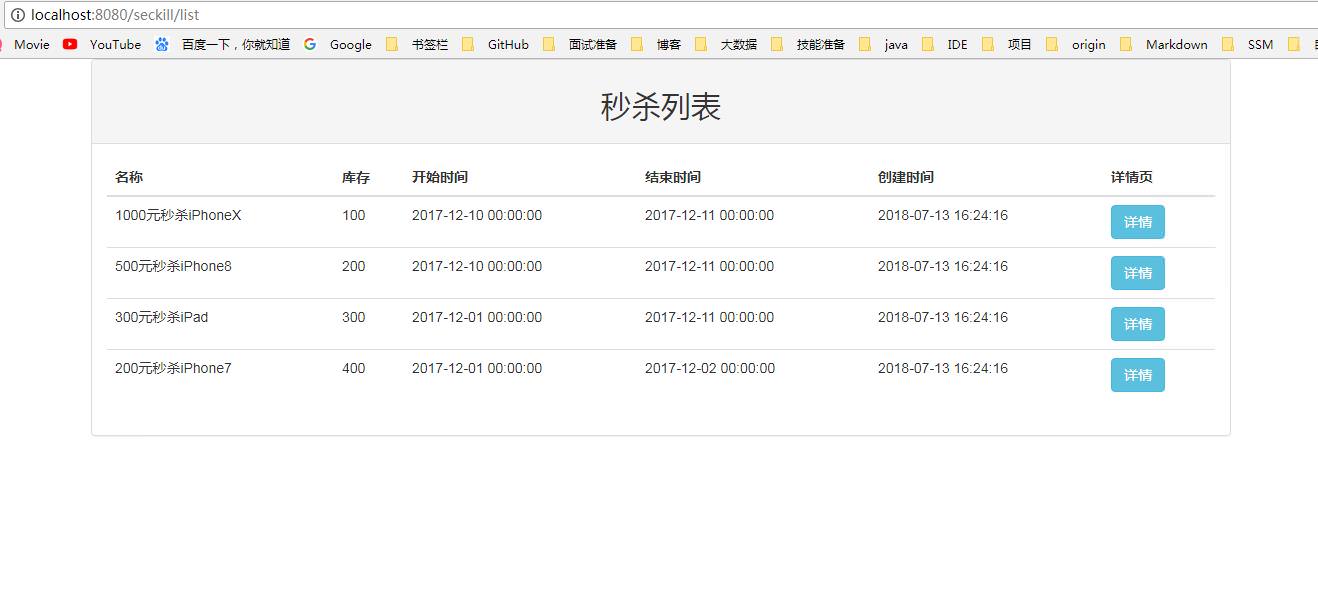This screenshot has height=600, width=1318.
Task: Open the java bookmark folder
Action: [x=884, y=44]
